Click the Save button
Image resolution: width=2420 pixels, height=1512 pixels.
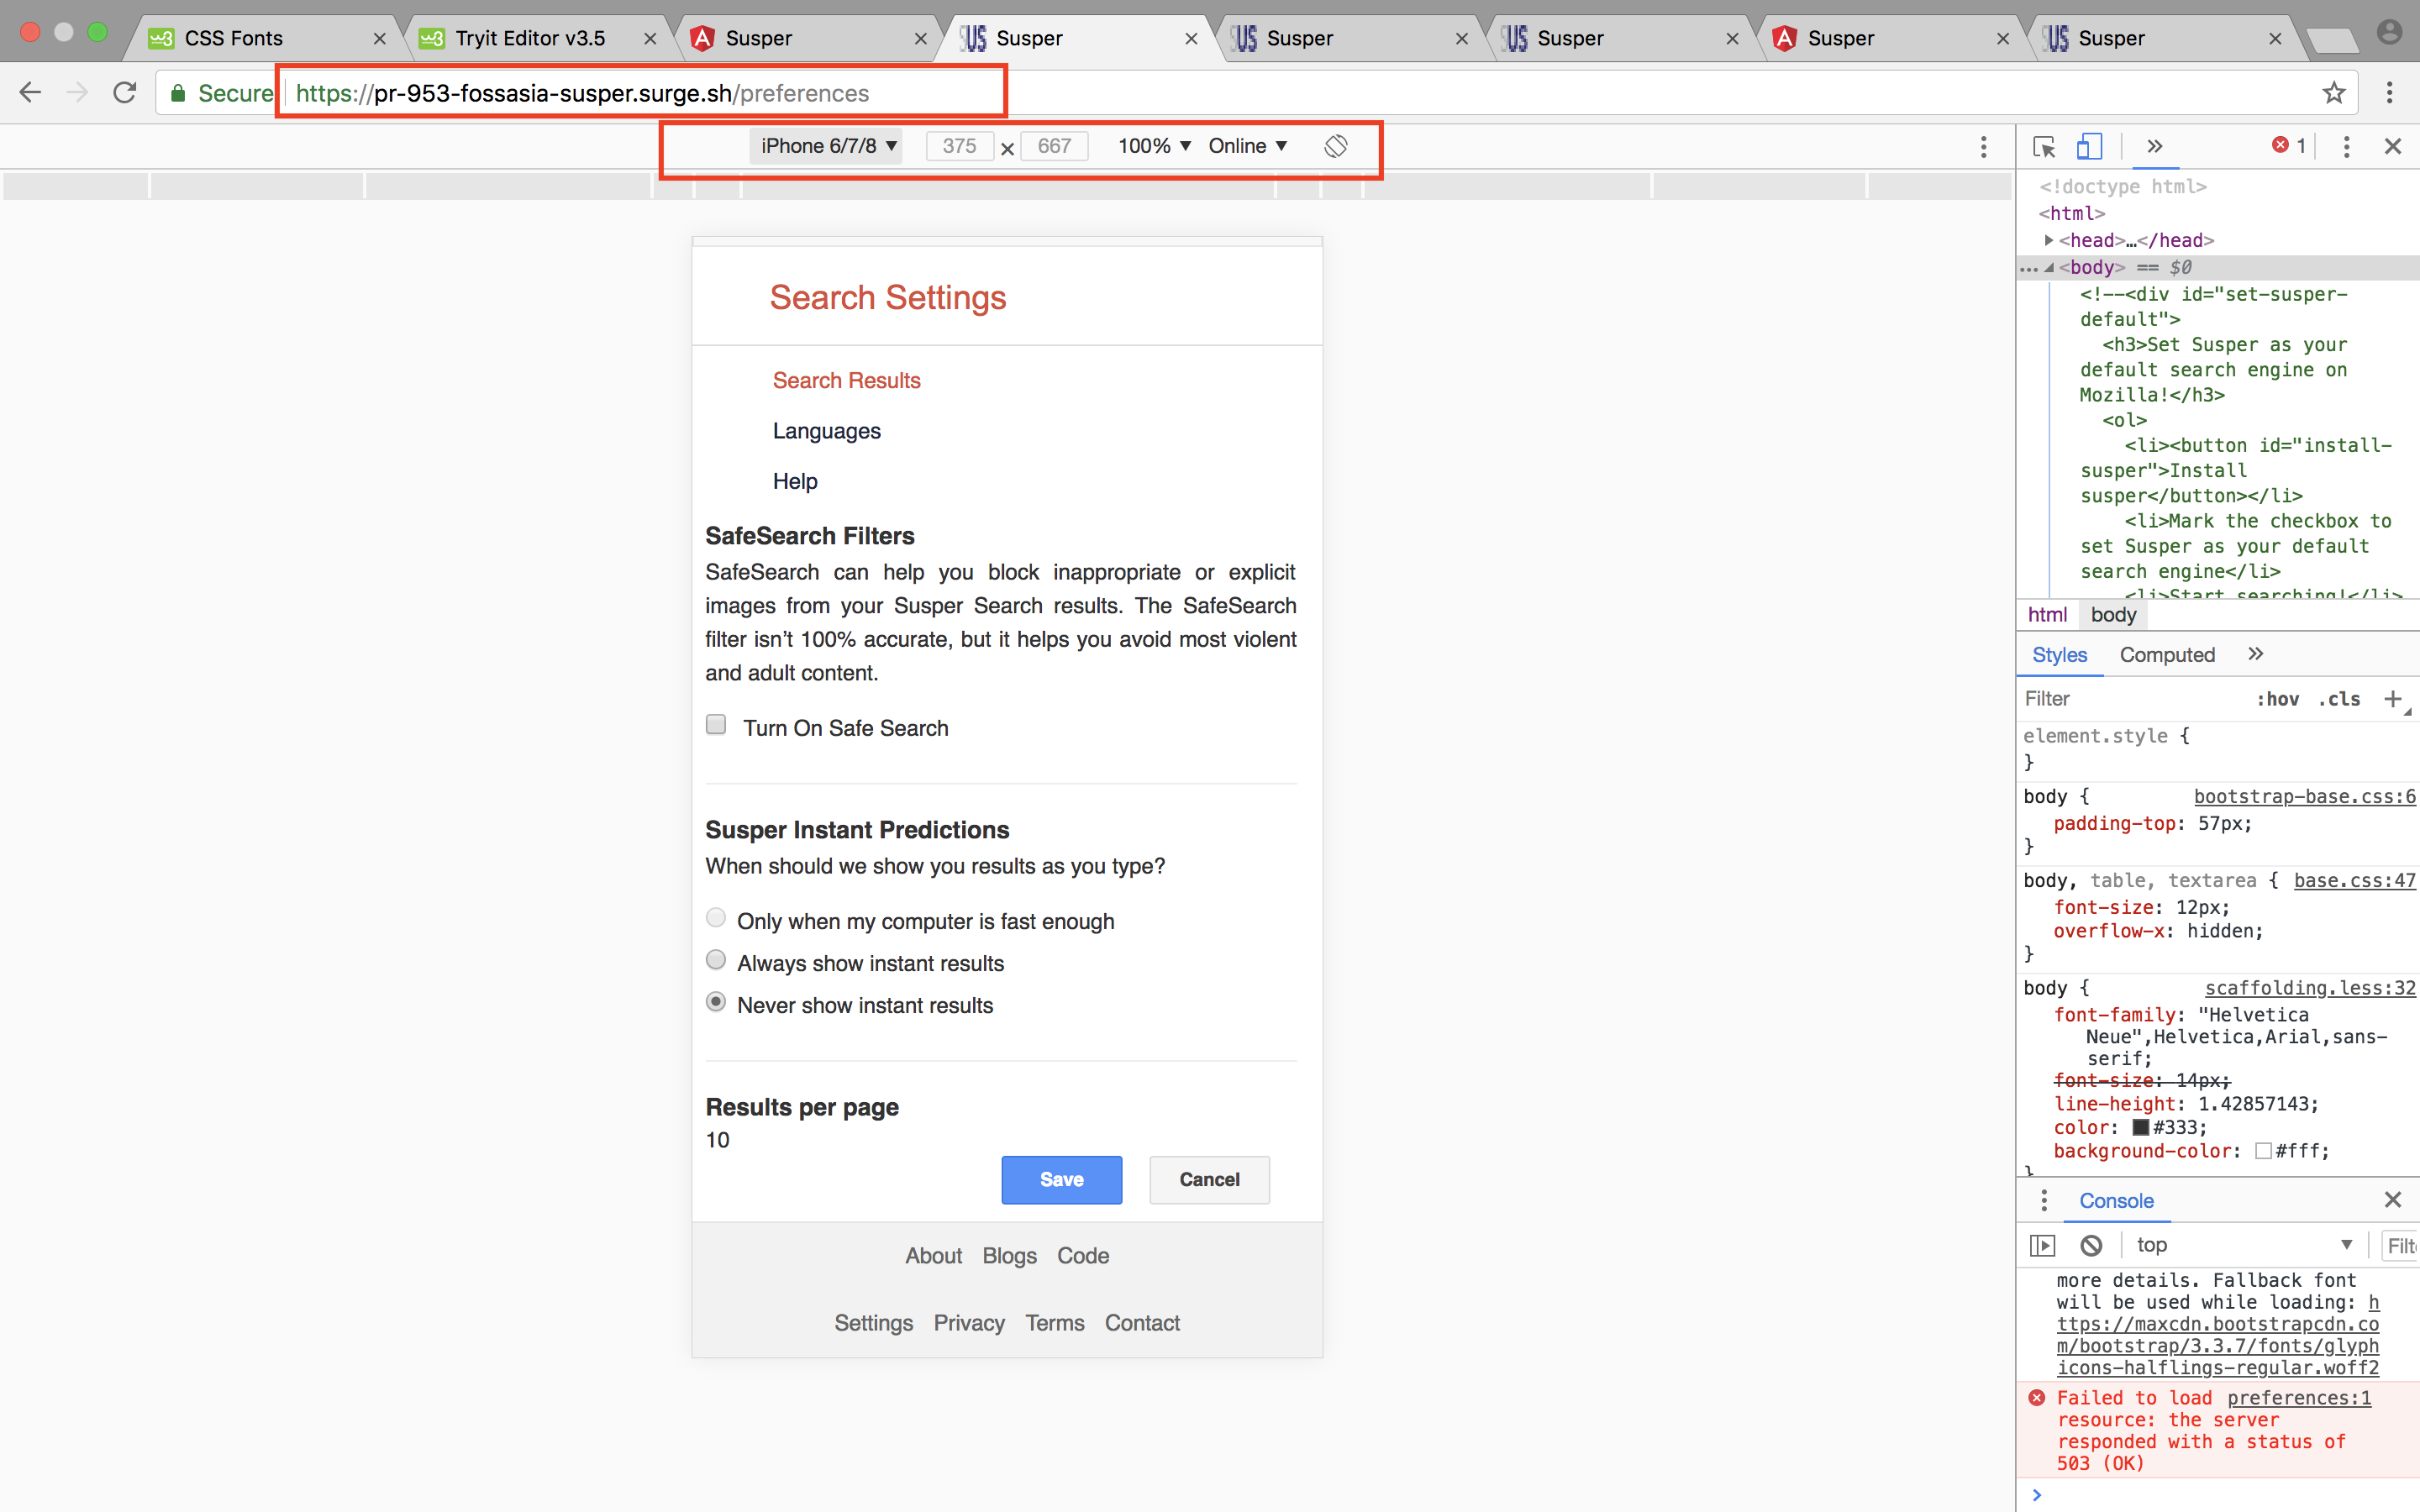coord(1061,1180)
